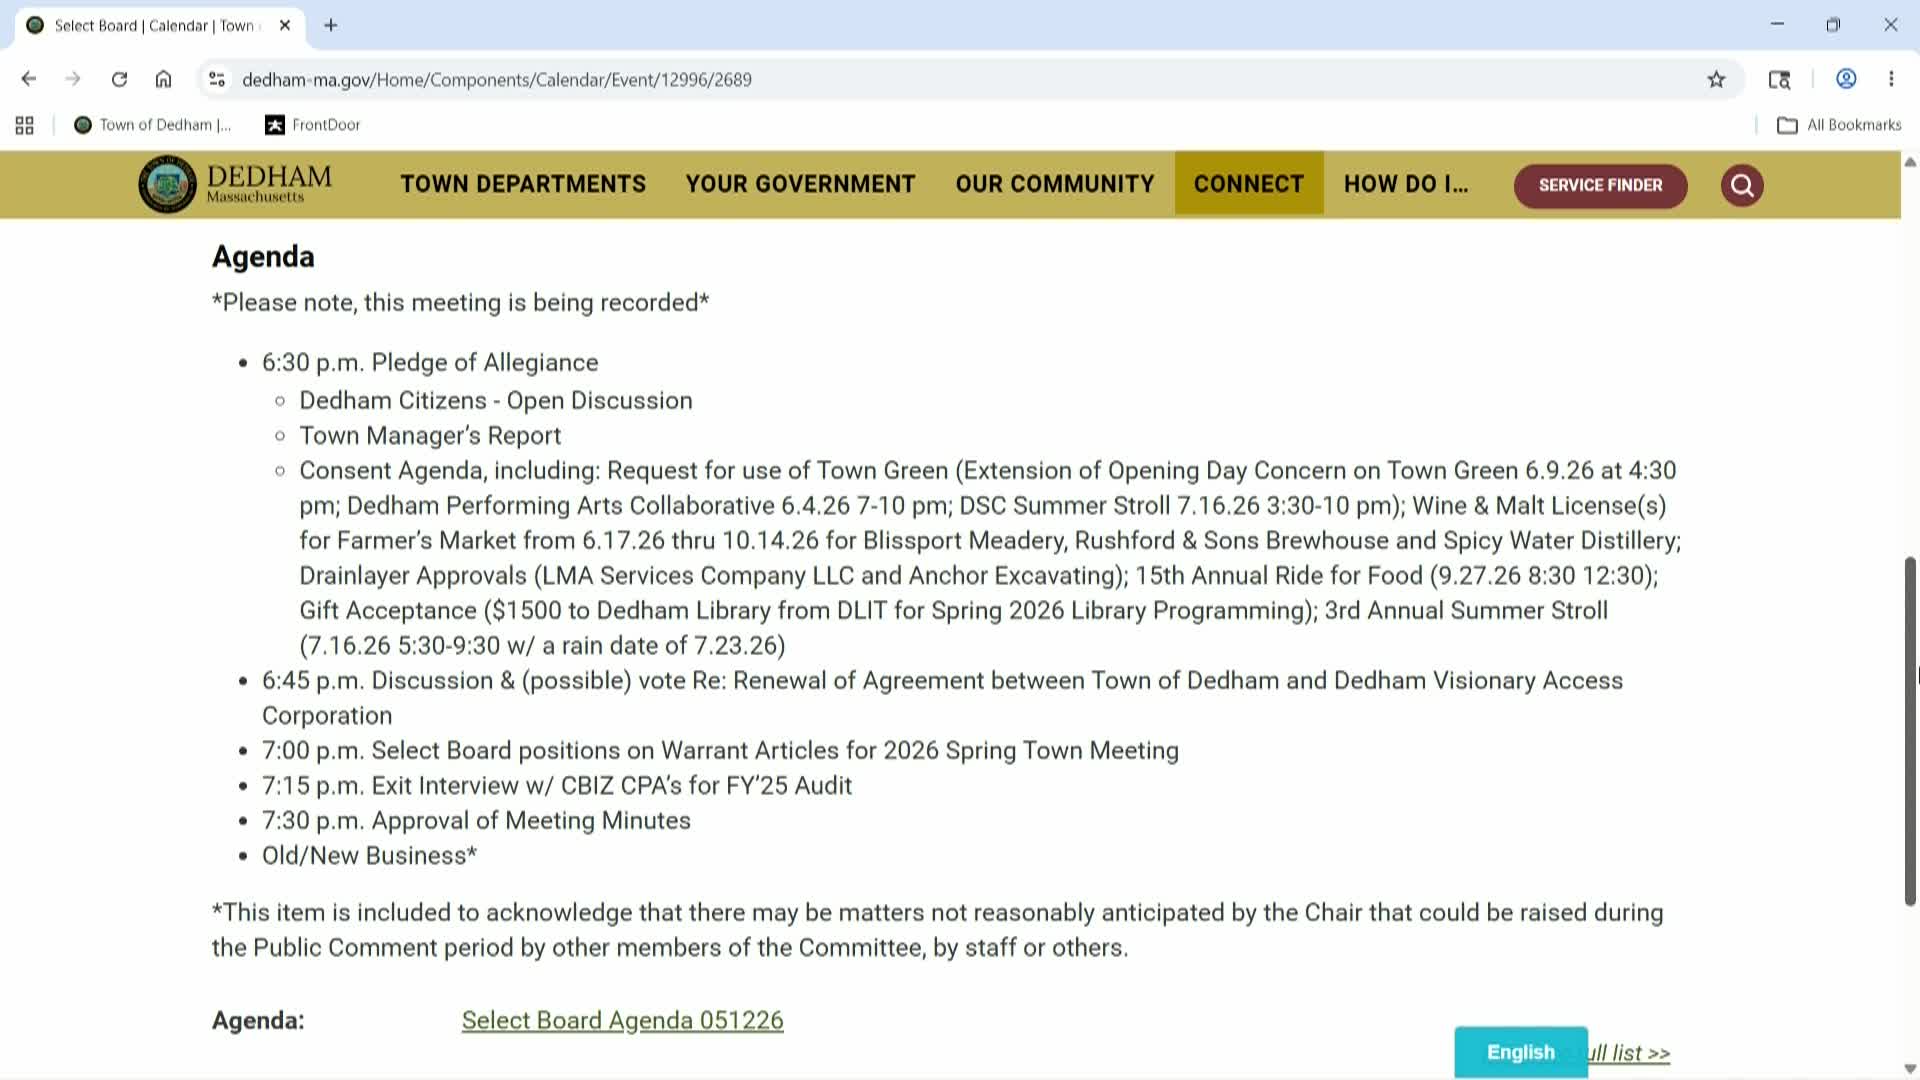Open the Town of Dedham bookmark
This screenshot has height=1080, width=1920.
click(153, 125)
